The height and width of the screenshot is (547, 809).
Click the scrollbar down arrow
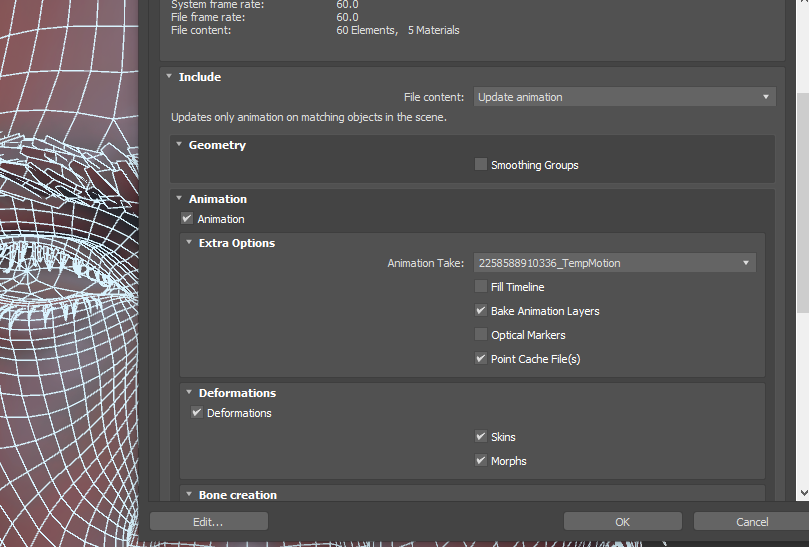(803, 493)
